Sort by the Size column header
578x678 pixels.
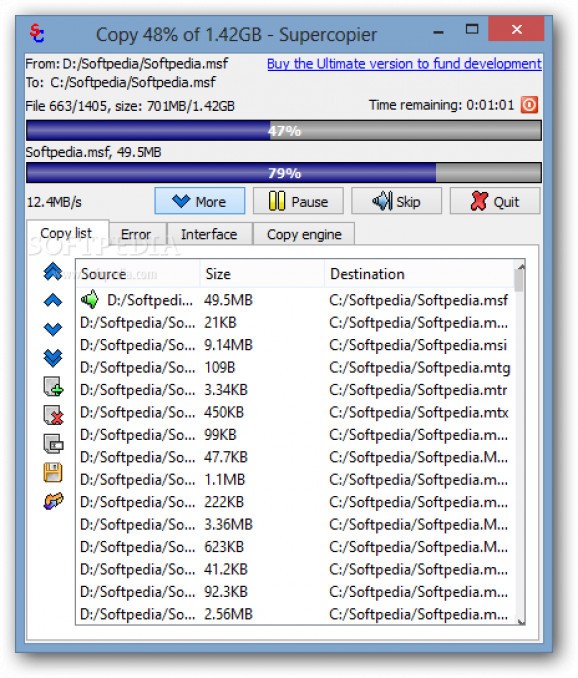coord(262,274)
